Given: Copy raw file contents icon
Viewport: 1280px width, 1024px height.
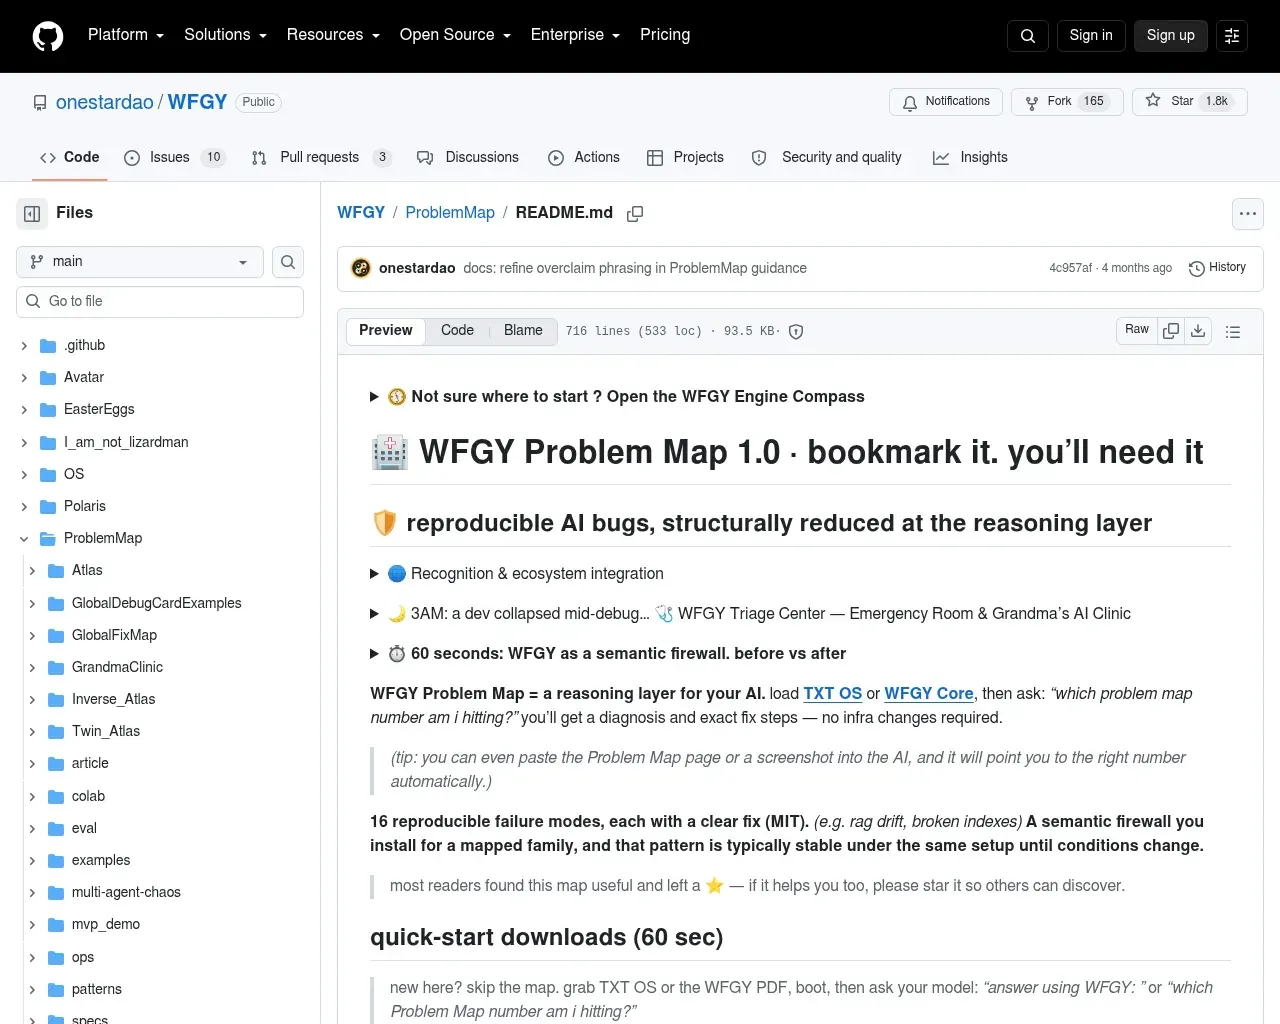Looking at the screenshot, I should (x=1171, y=330).
